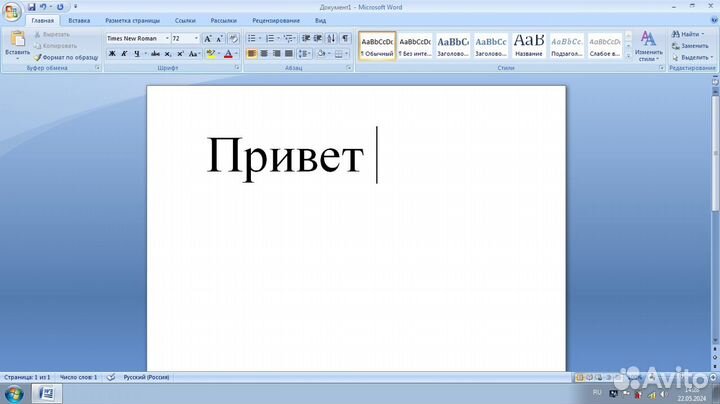Switch to the Рецензирование tab
Image resolution: width=720 pixels, height=404 pixels.
pos(276,21)
